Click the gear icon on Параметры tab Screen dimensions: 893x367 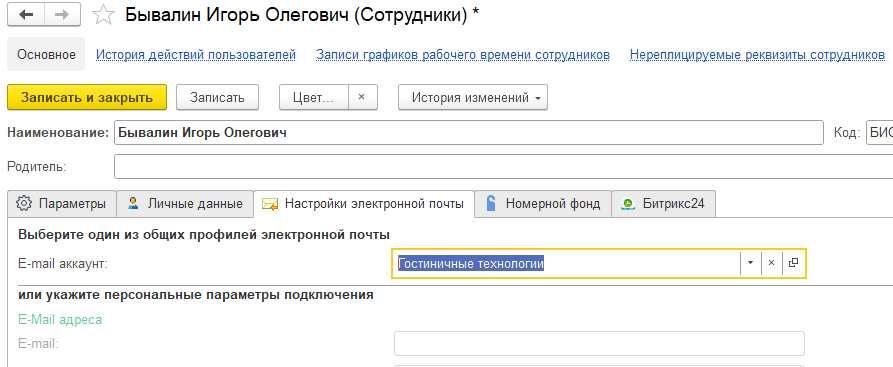(x=23, y=204)
